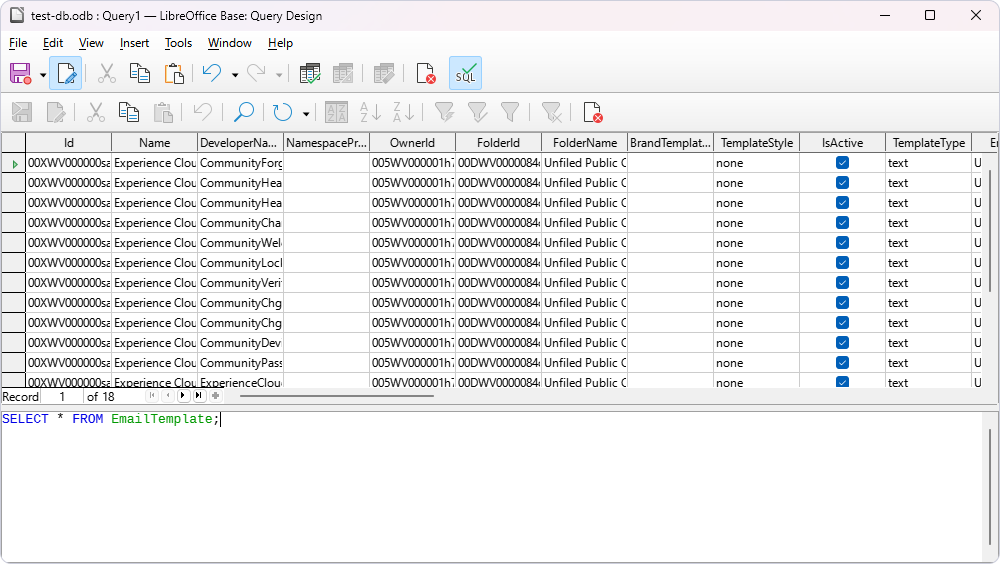Jump to last record navigation button
This screenshot has height=564, width=1000.
[x=198, y=397]
